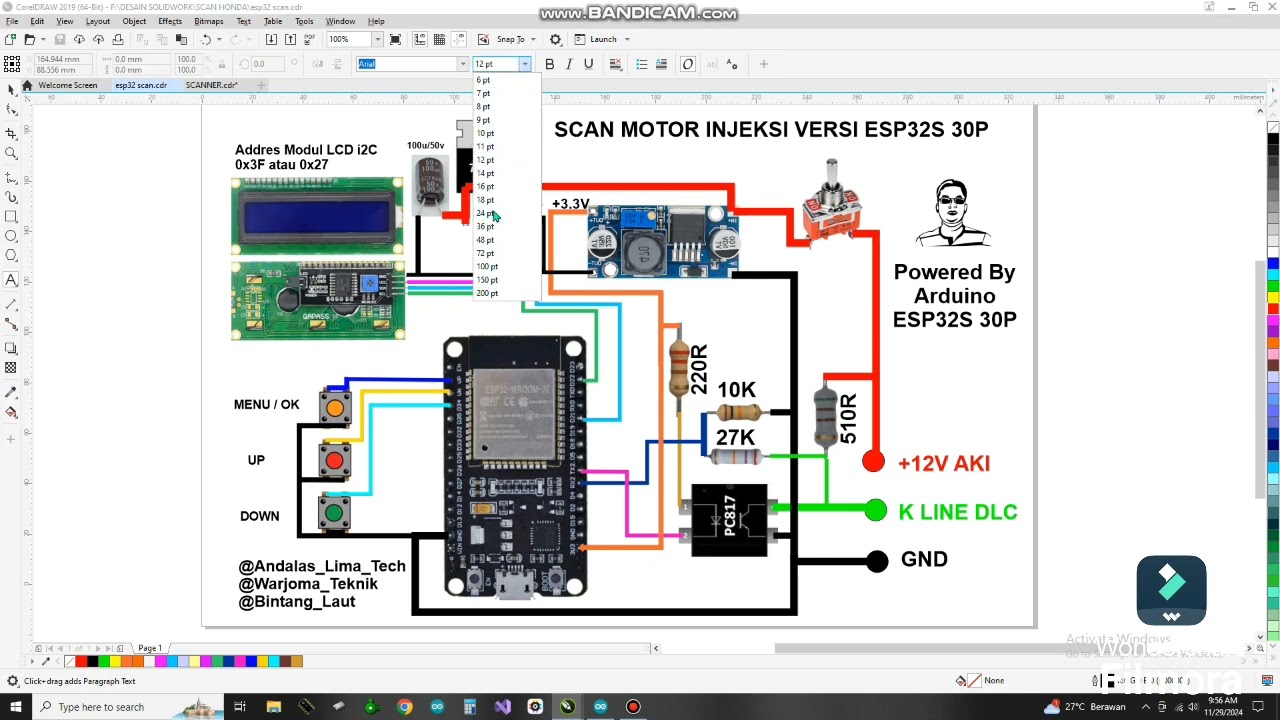The width and height of the screenshot is (1280, 720).
Task: Click the Open folder icon
Action: [x=29, y=39]
